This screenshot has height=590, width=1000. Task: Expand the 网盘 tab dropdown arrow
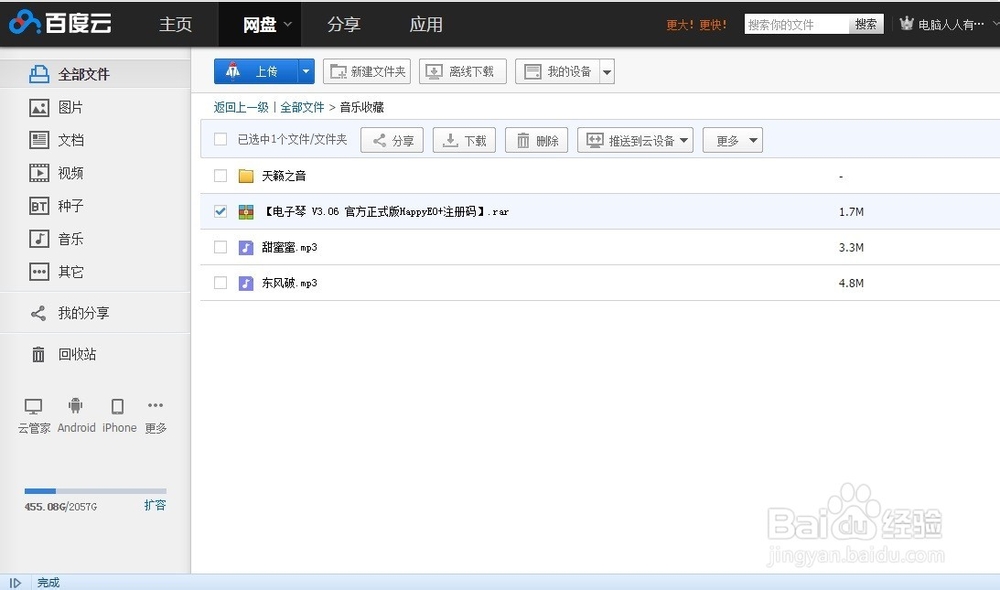coord(288,24)
